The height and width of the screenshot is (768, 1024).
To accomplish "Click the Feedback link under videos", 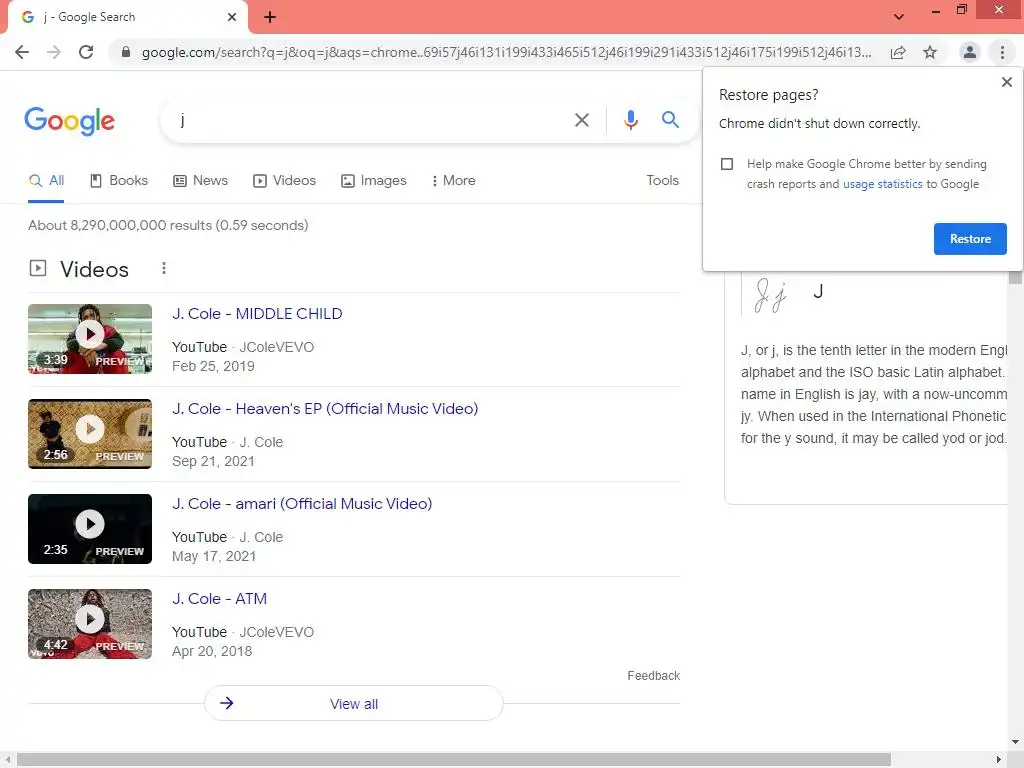I will click(653, 676).
